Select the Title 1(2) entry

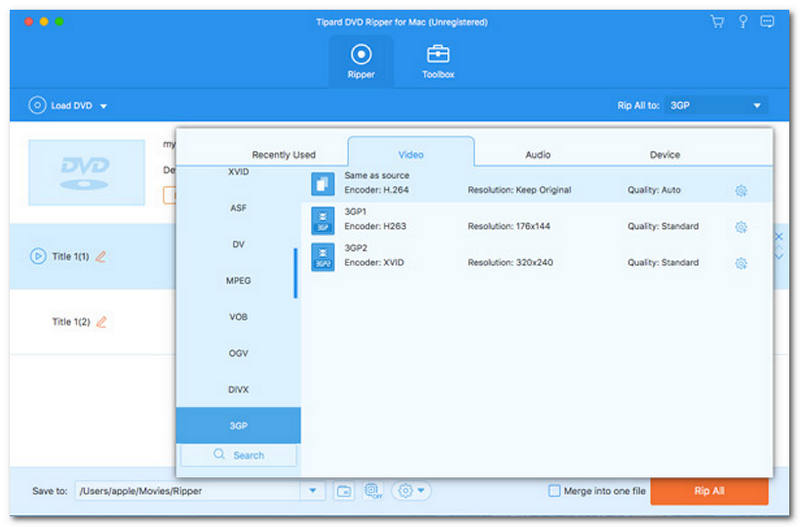71,322
